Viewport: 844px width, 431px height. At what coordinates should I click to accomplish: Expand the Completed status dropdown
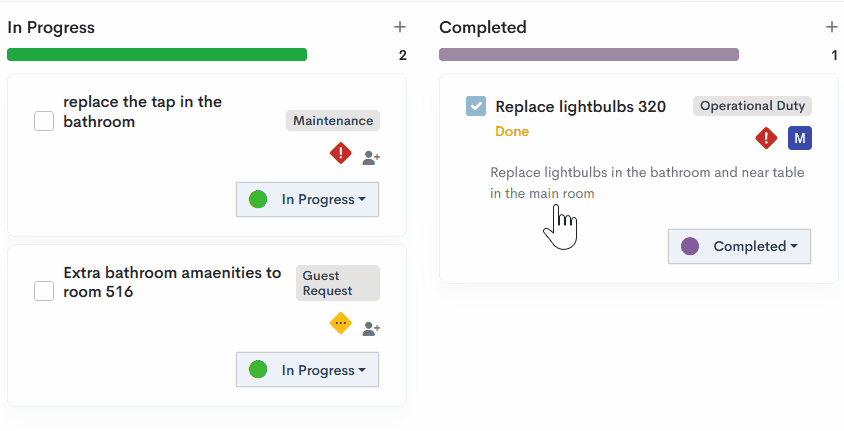point(739,246)
